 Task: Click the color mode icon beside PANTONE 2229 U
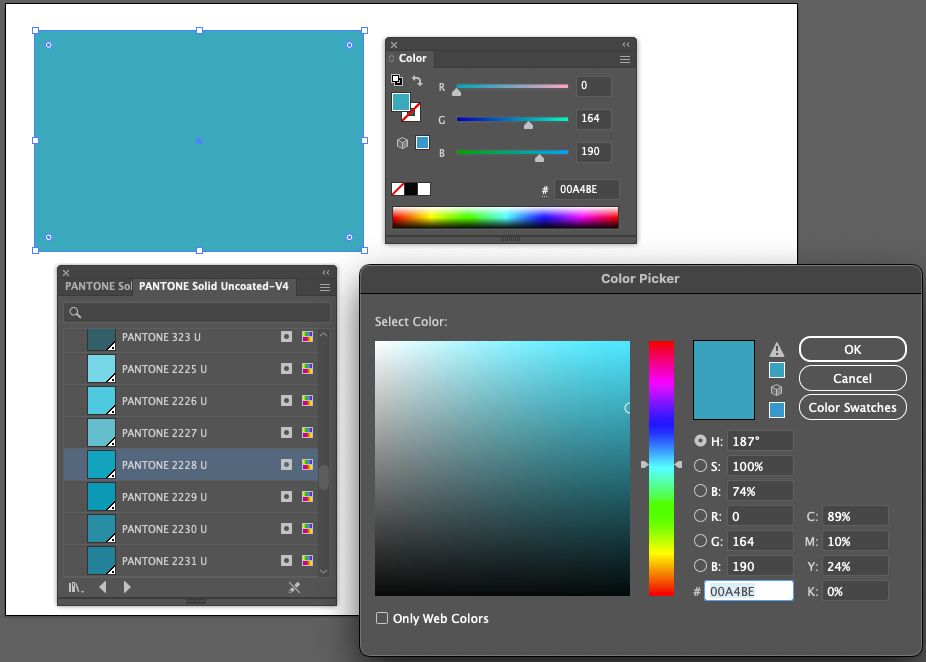[307, 498]
